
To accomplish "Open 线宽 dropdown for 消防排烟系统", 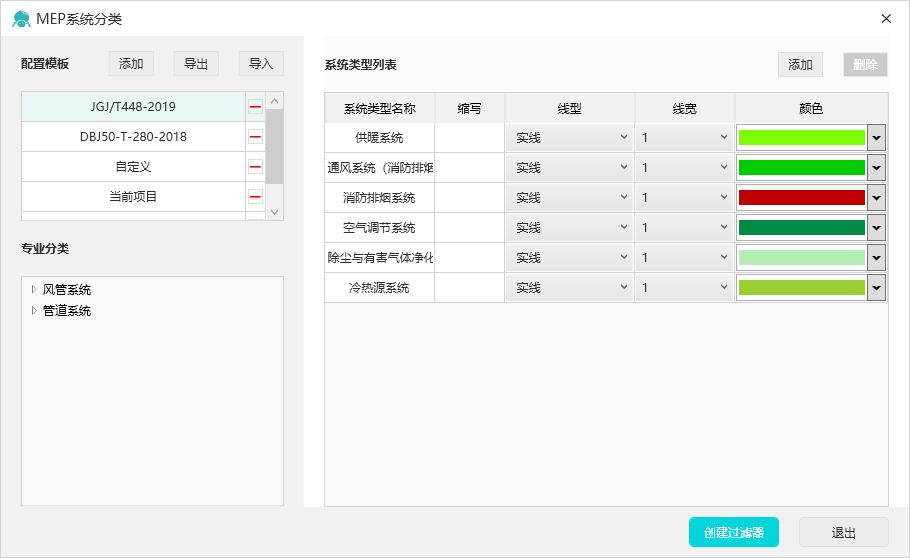I will (x=685, y=197).
